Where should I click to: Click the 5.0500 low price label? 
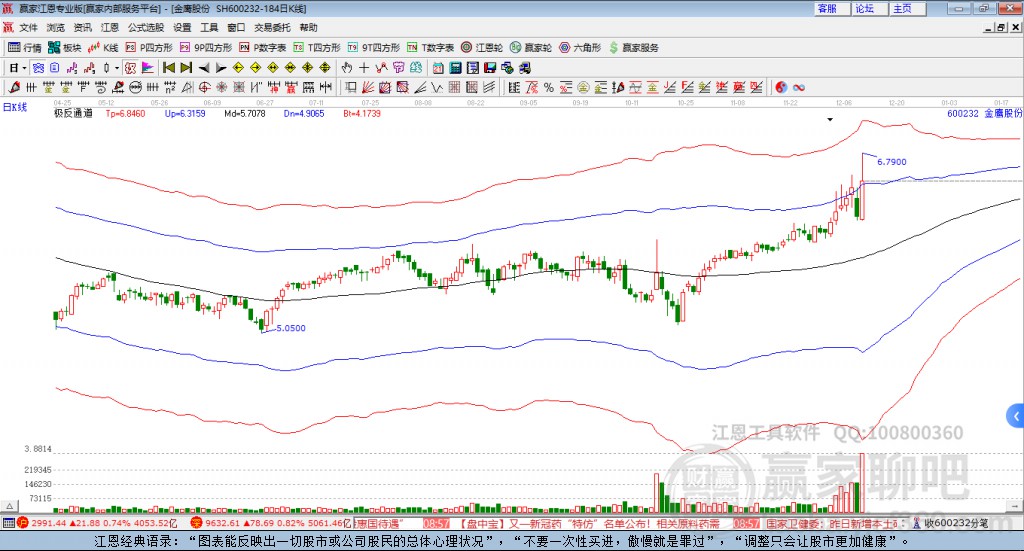point(291,328)
